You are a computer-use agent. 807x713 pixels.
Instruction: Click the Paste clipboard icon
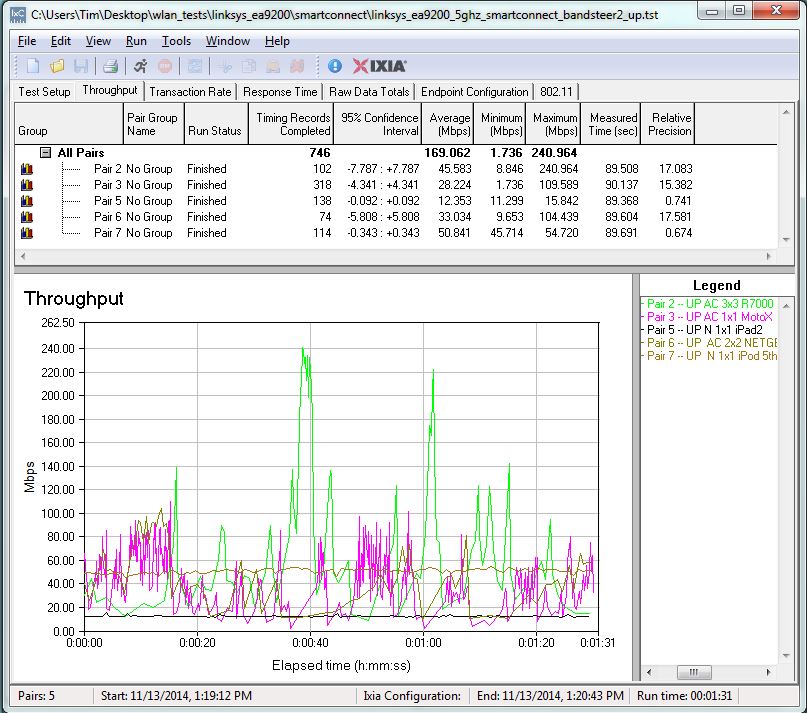tap(273, 66)
